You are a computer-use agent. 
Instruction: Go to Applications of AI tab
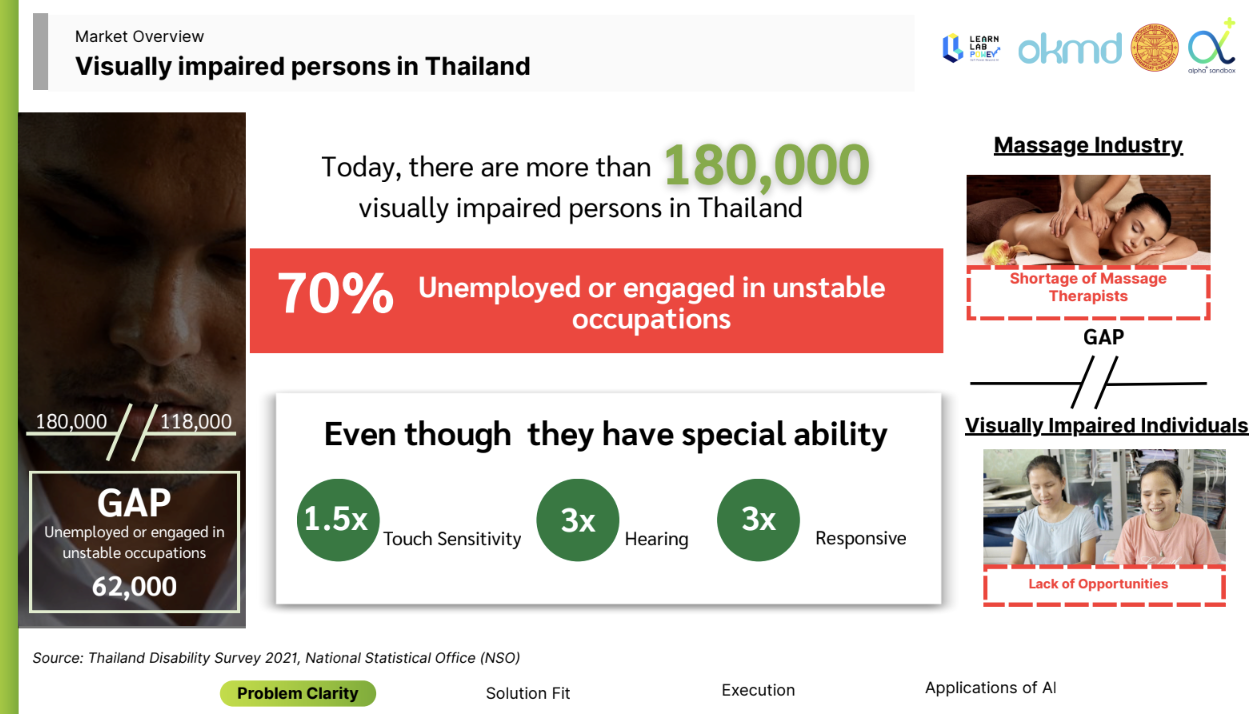990,688
